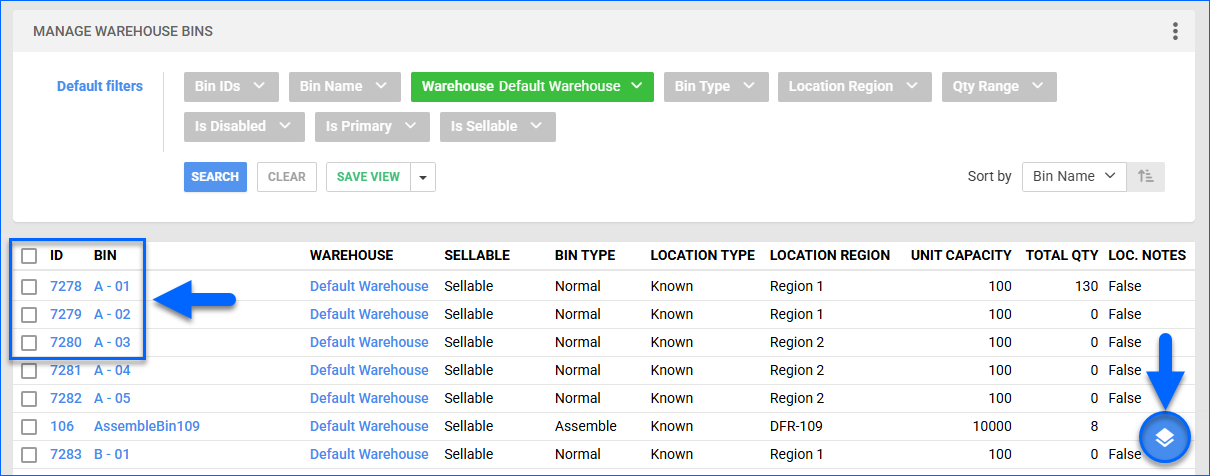Open the Sort by Bin Name dropdown

1074,177
